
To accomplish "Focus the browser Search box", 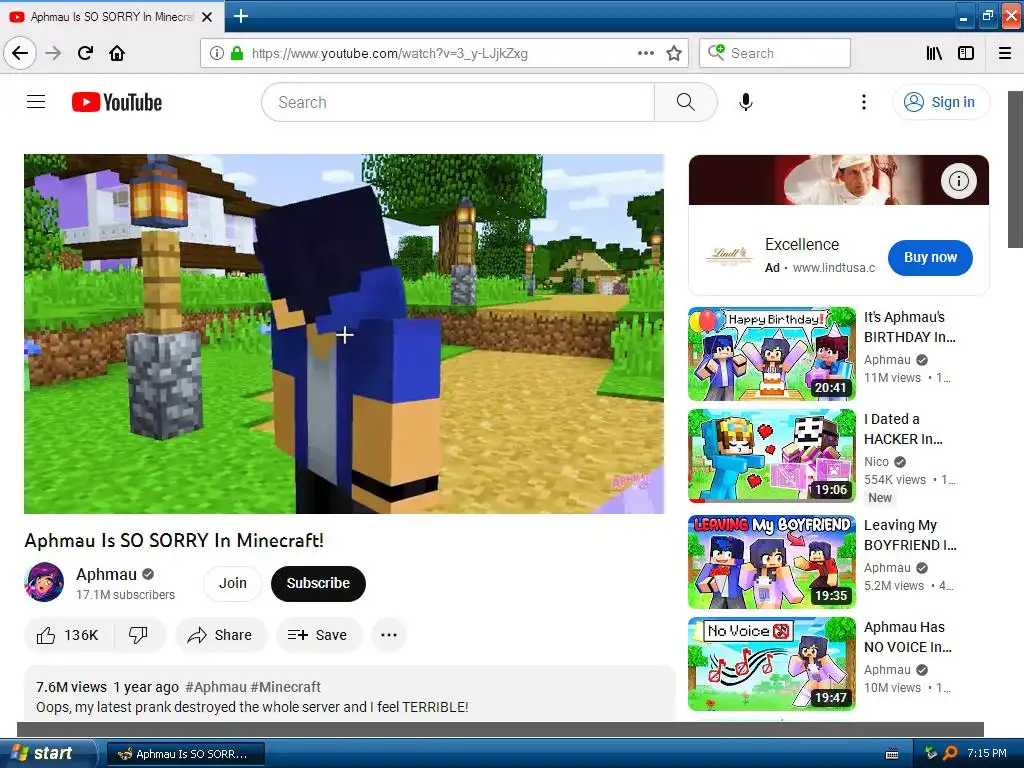I will coord(775,53).
